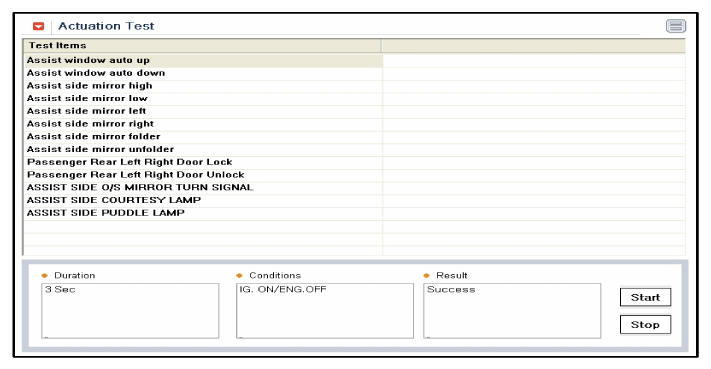This screenshot has height=369, width=711.
Task: Select Assist side mirror left
Action: [203, 111]
